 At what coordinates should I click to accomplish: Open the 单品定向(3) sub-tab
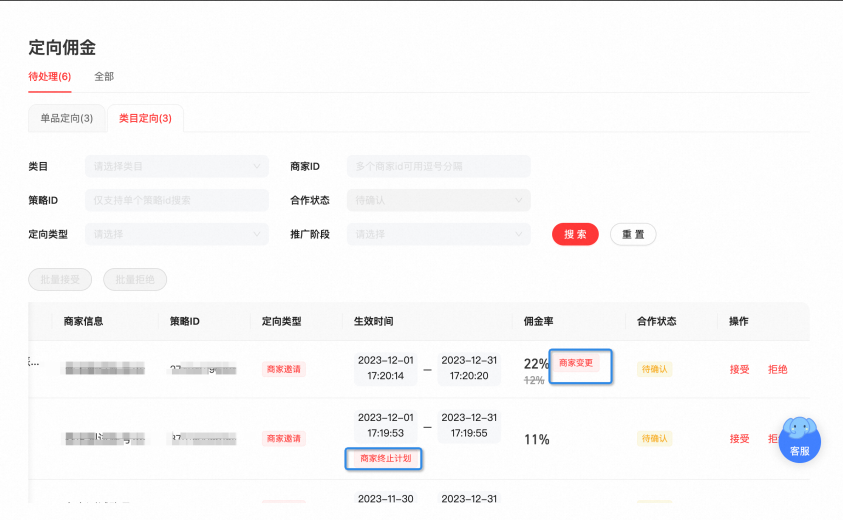[x=67, y=118]
